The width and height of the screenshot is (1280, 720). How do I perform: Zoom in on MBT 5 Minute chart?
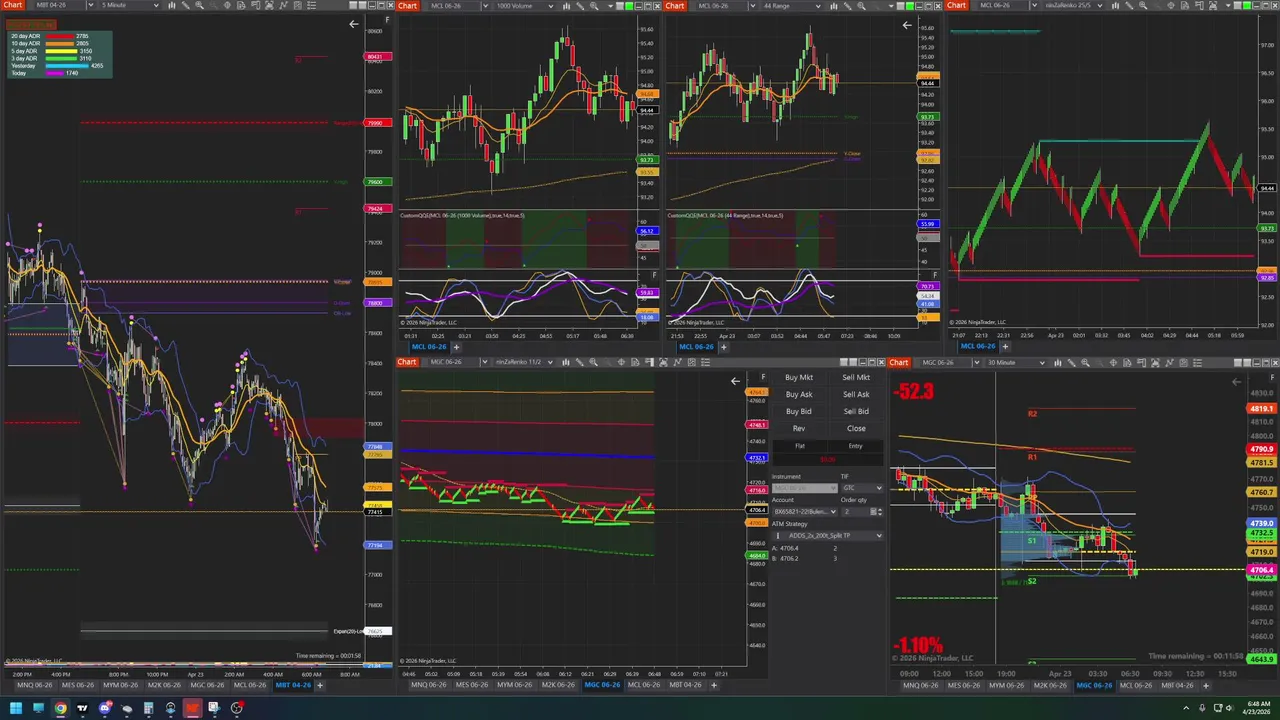pyautogui.click(x=199, y=5)
